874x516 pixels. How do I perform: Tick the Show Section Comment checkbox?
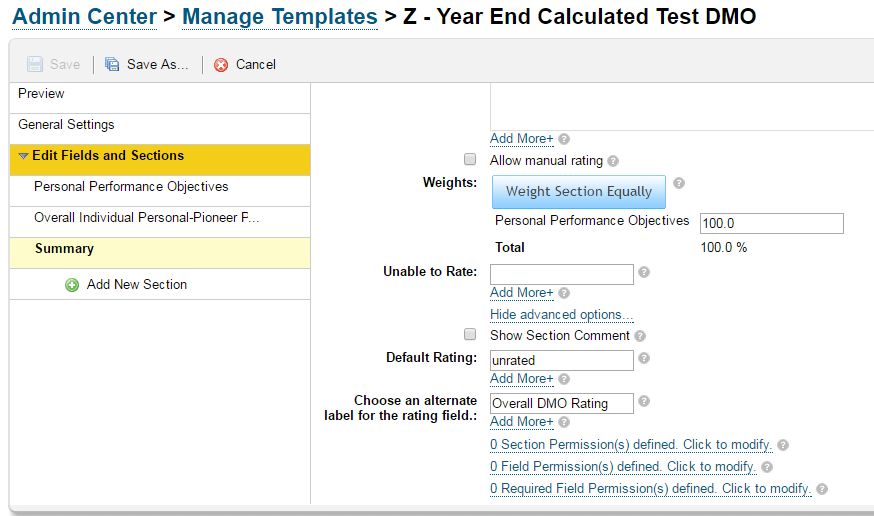coord(470,334)
